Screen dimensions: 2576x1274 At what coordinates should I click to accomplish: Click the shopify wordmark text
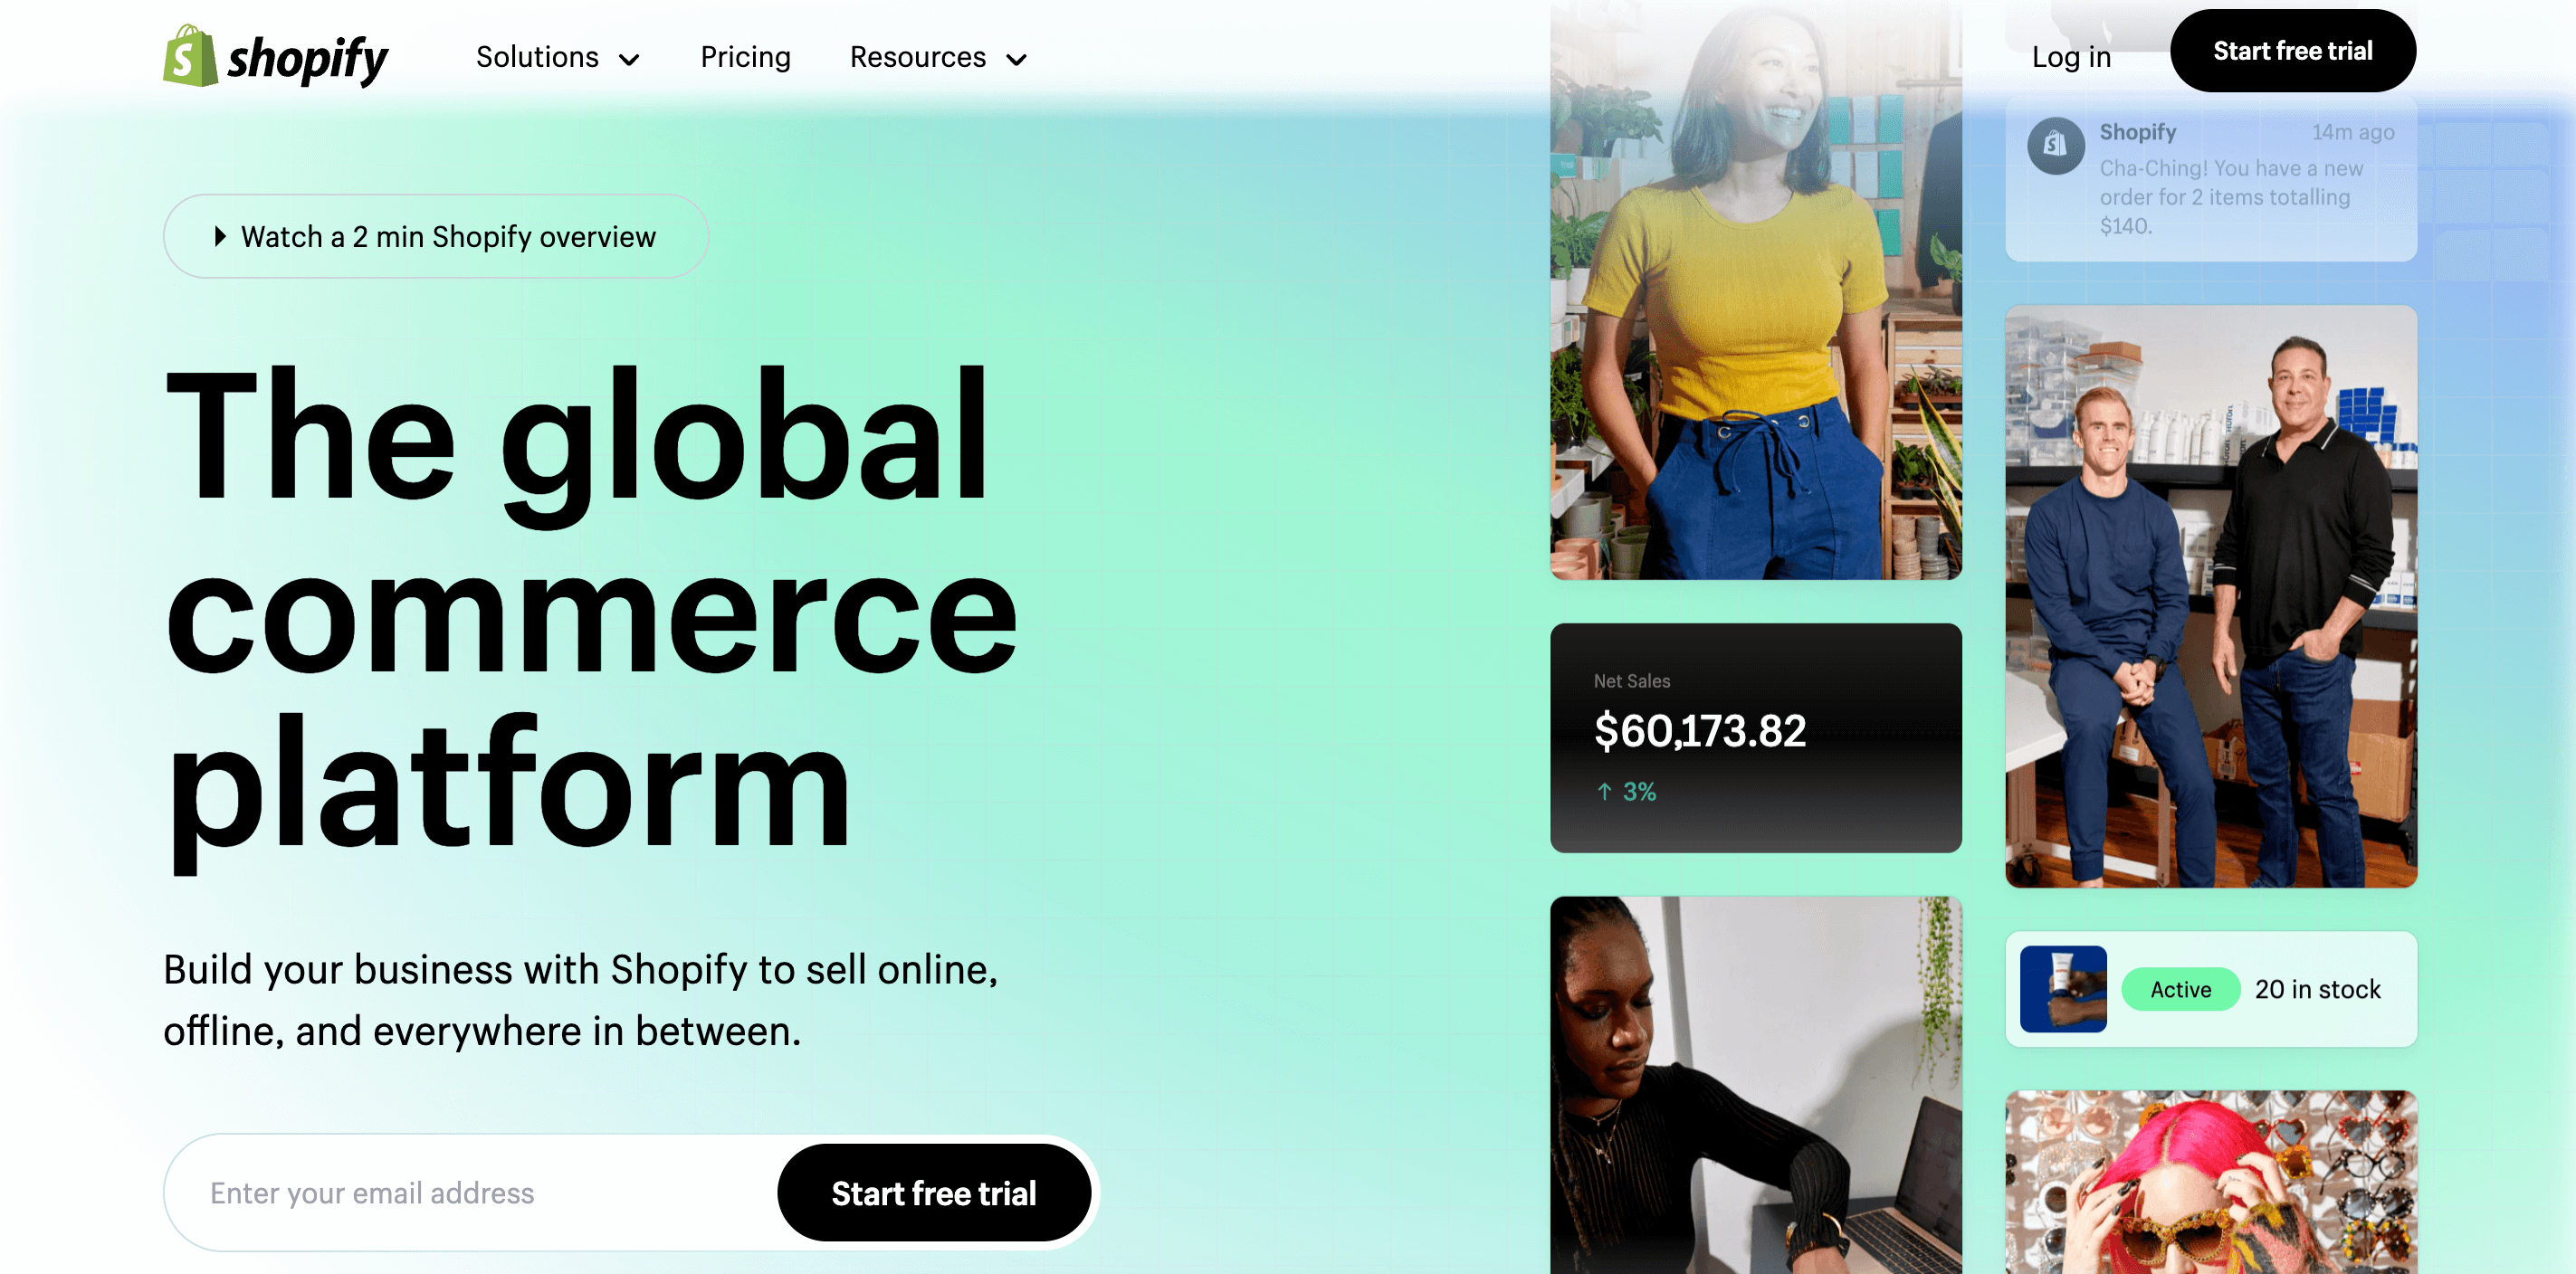click(x=308, y=60)
